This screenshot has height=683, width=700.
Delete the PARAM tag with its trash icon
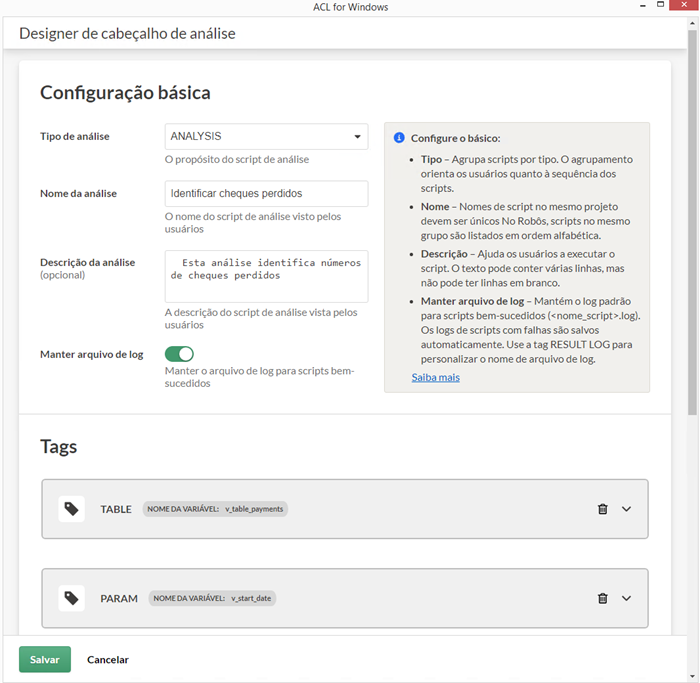(602, 598)
